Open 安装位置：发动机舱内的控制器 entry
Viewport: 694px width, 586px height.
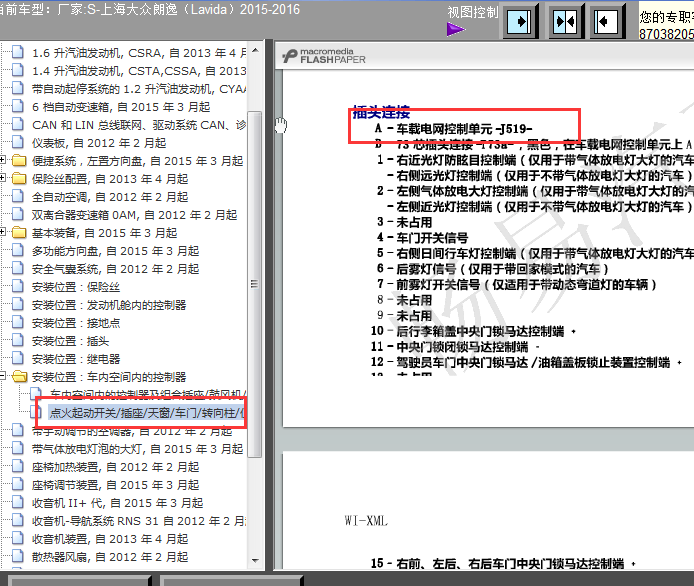tap(109, 305)
